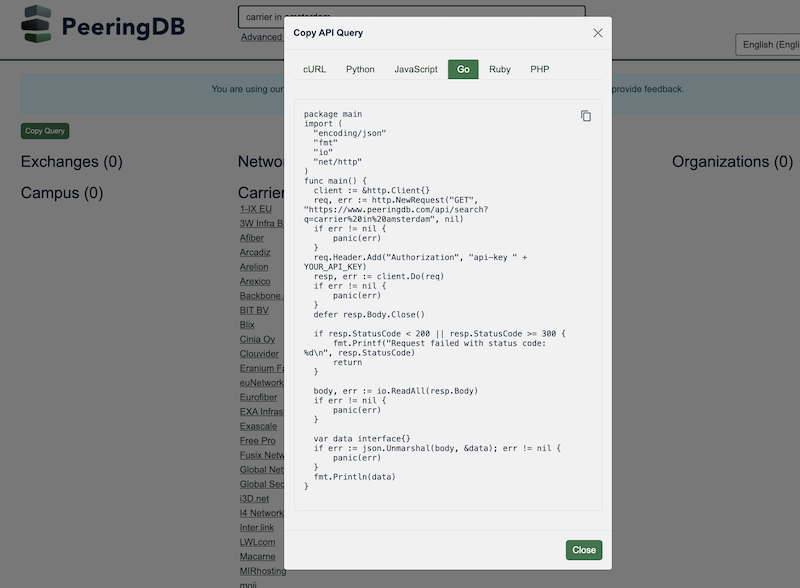Click the Exchanges (0) heading
Viewport: 800px width, 588px height.
click(71, 162)
